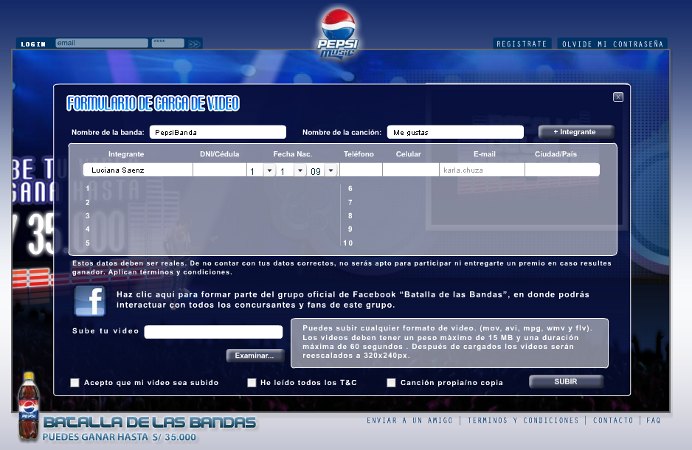The image size is (692, 450).
Task: Check 'Canción propia/no copia' box
Action: [391, 382]
